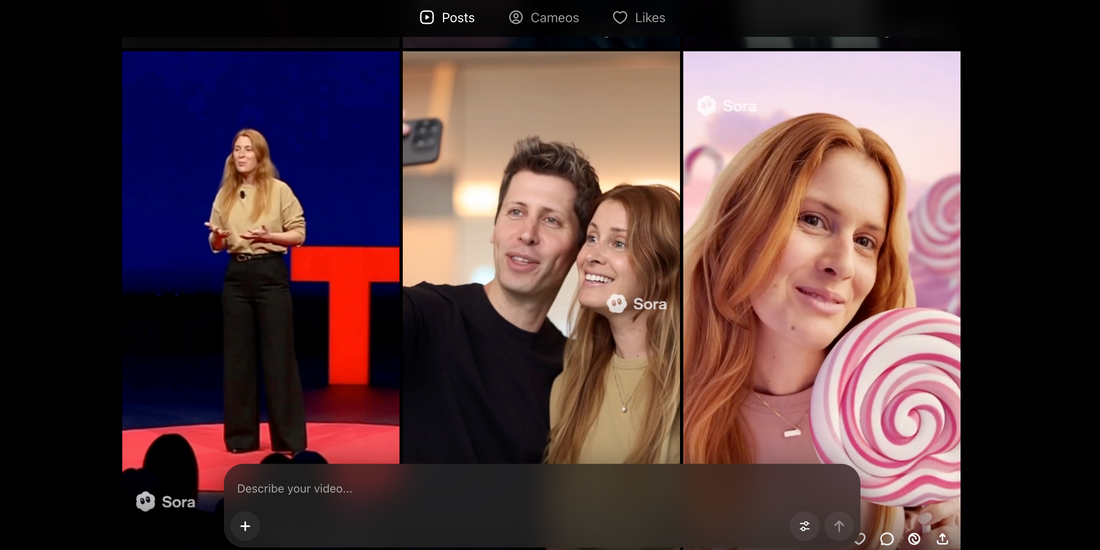1100x550 pixels.
Task: Focus the 'Describe your video...' input field
Action: pos(500,489)
